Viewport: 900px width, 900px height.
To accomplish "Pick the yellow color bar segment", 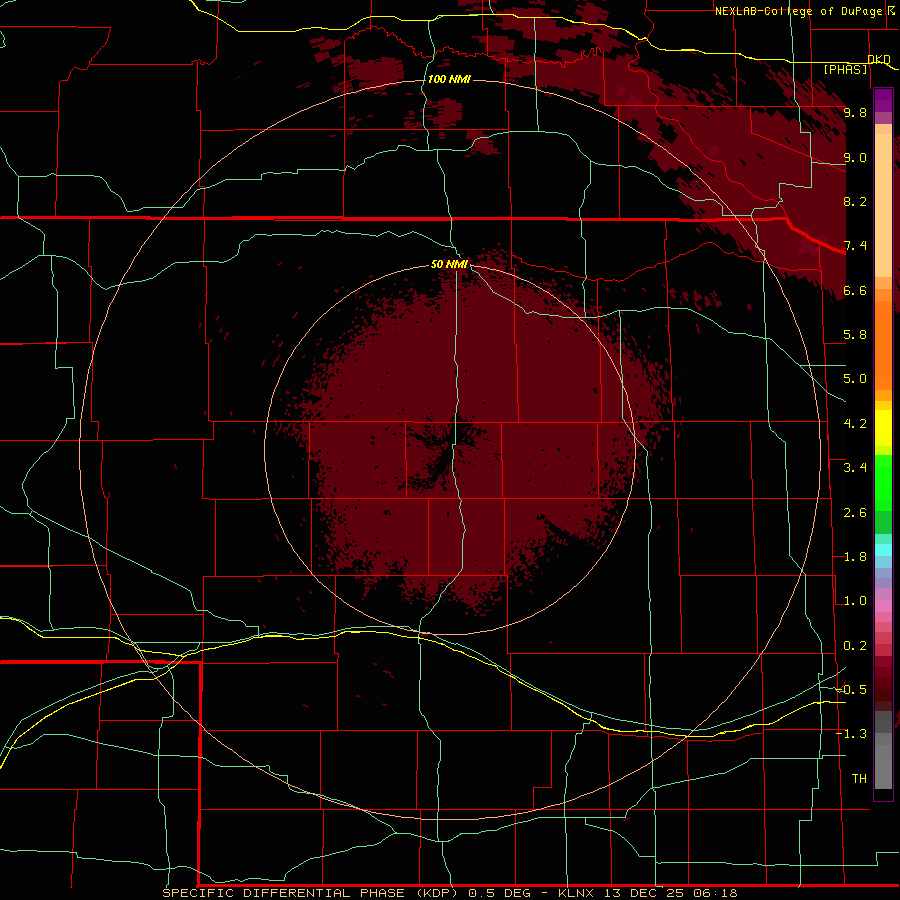I will (x=883, y=427).
